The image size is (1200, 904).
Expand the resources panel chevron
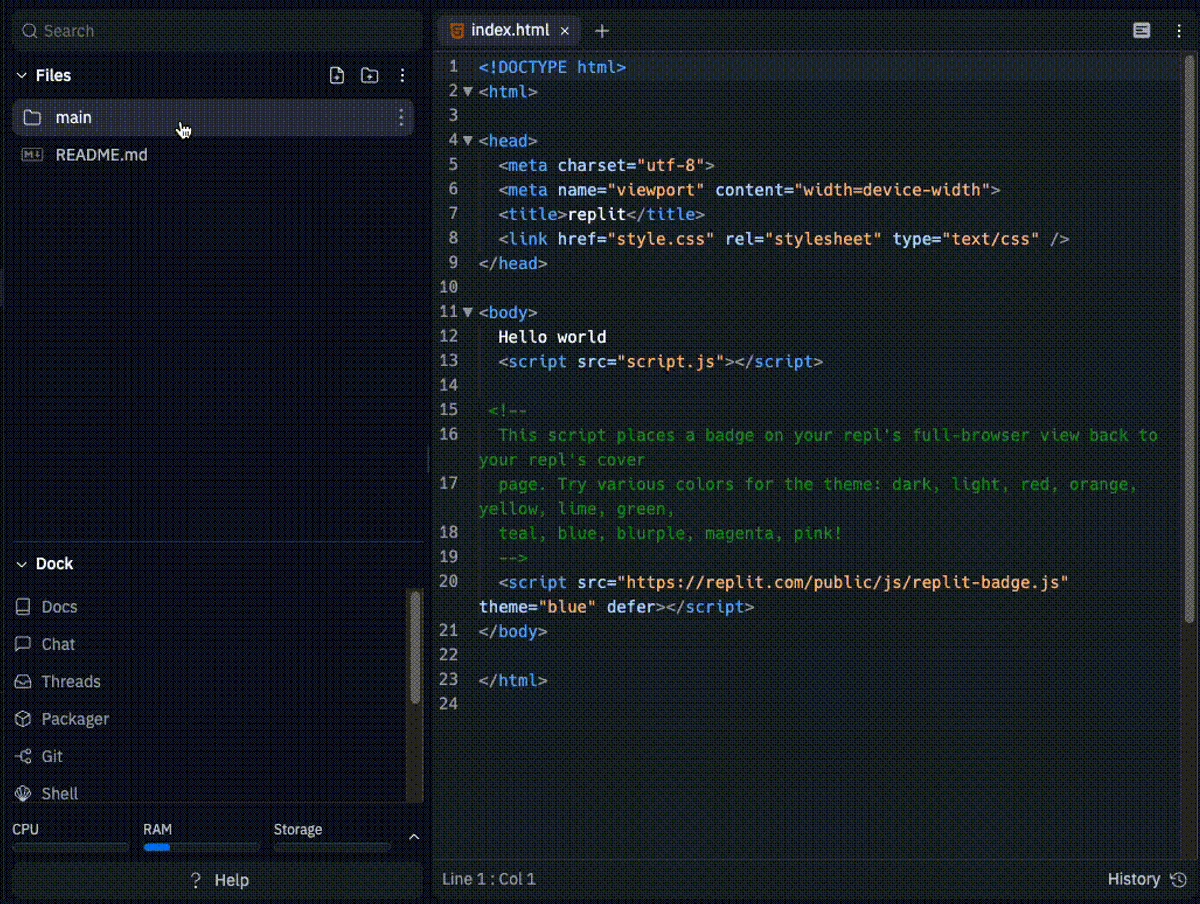point(414,837)
